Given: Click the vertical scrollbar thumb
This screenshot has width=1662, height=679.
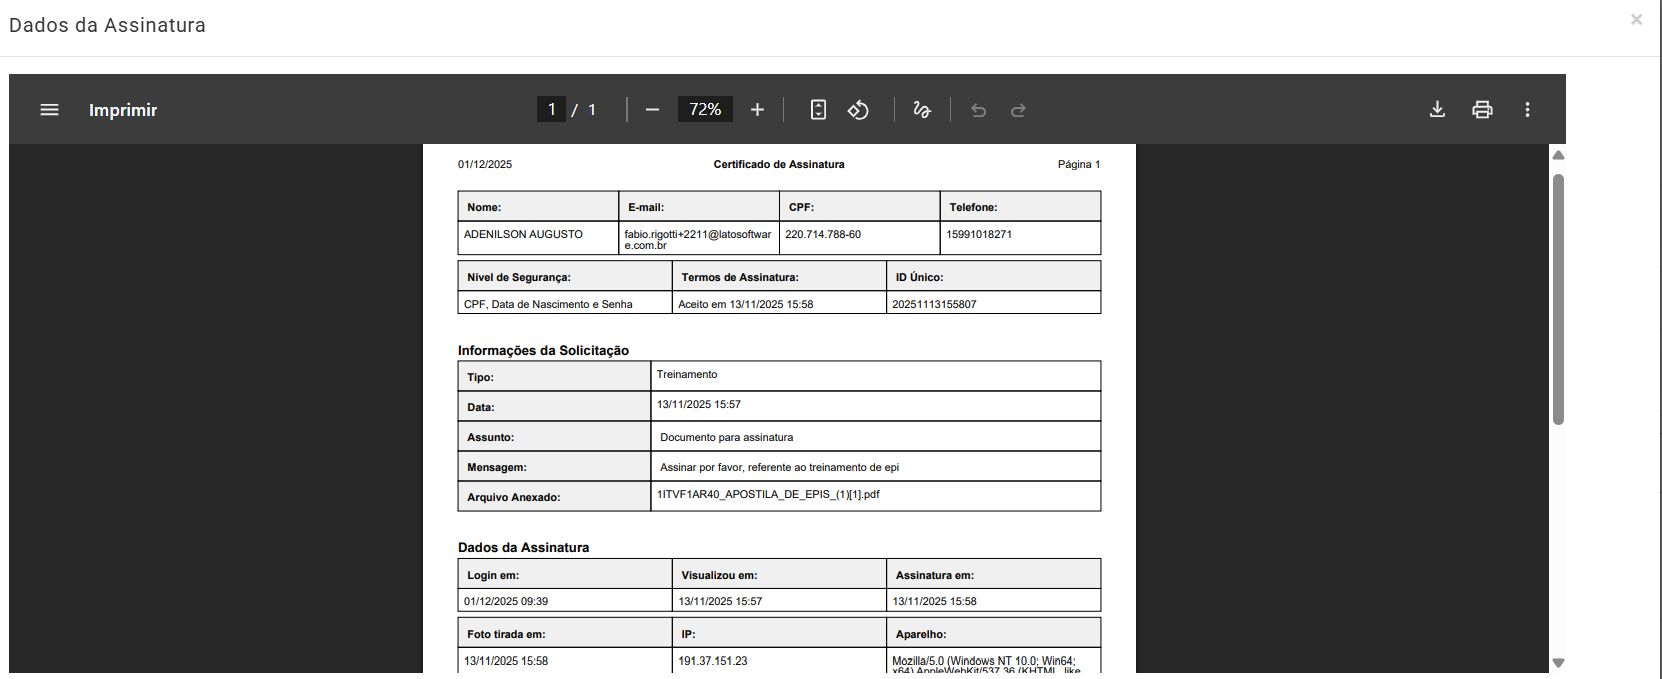Looking at the screenshot, I should (x=1558, y=300).
